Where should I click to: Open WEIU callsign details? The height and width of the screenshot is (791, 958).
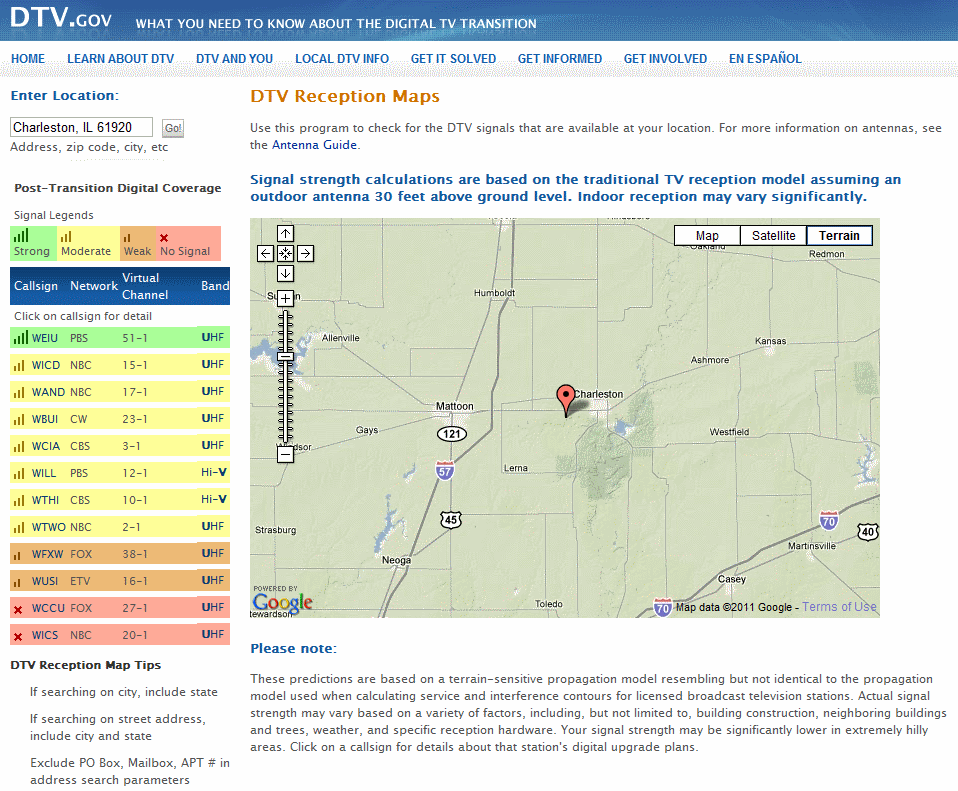(45, 338)
